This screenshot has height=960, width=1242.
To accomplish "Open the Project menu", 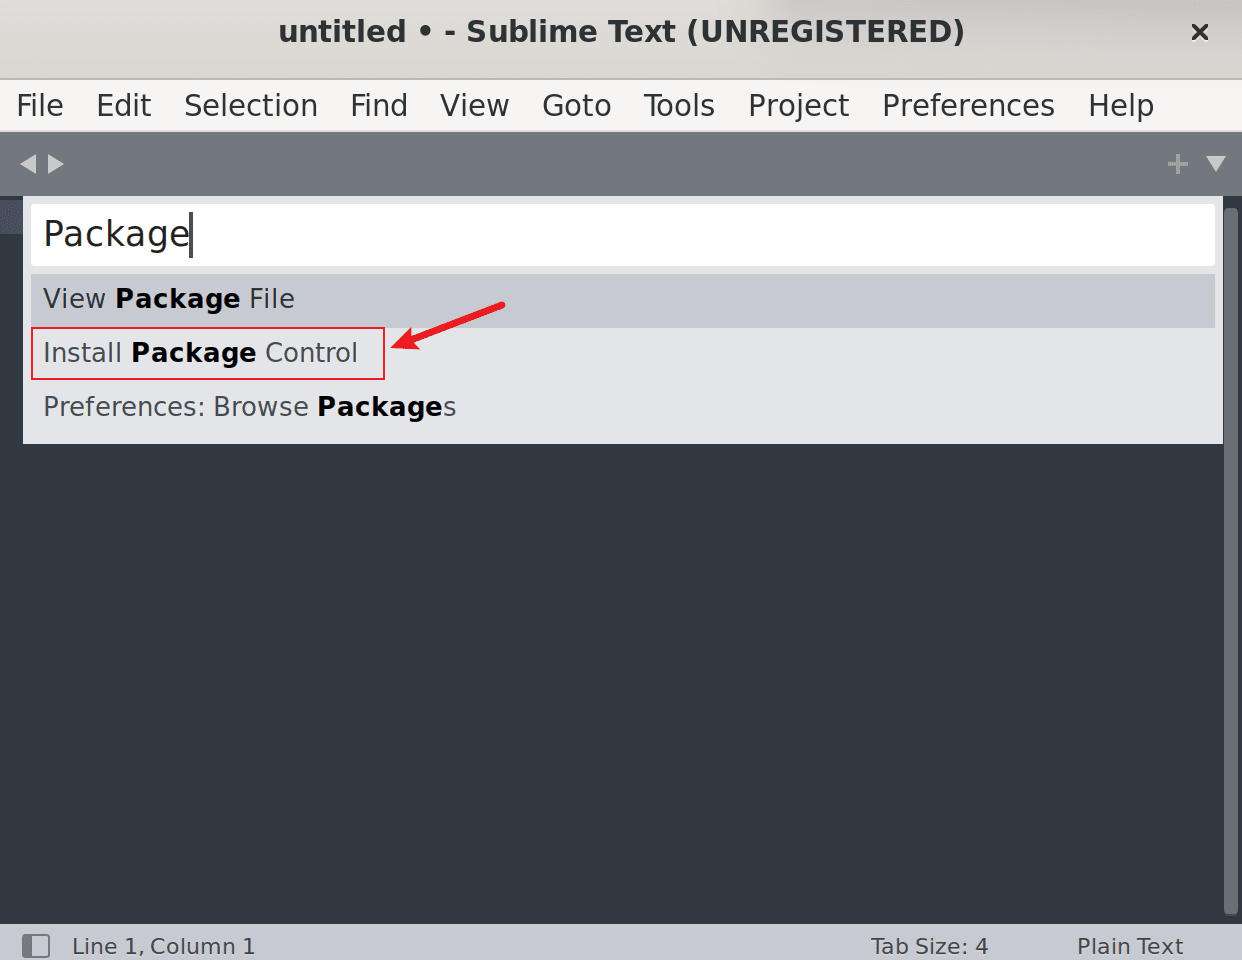I will pos(798,105).
